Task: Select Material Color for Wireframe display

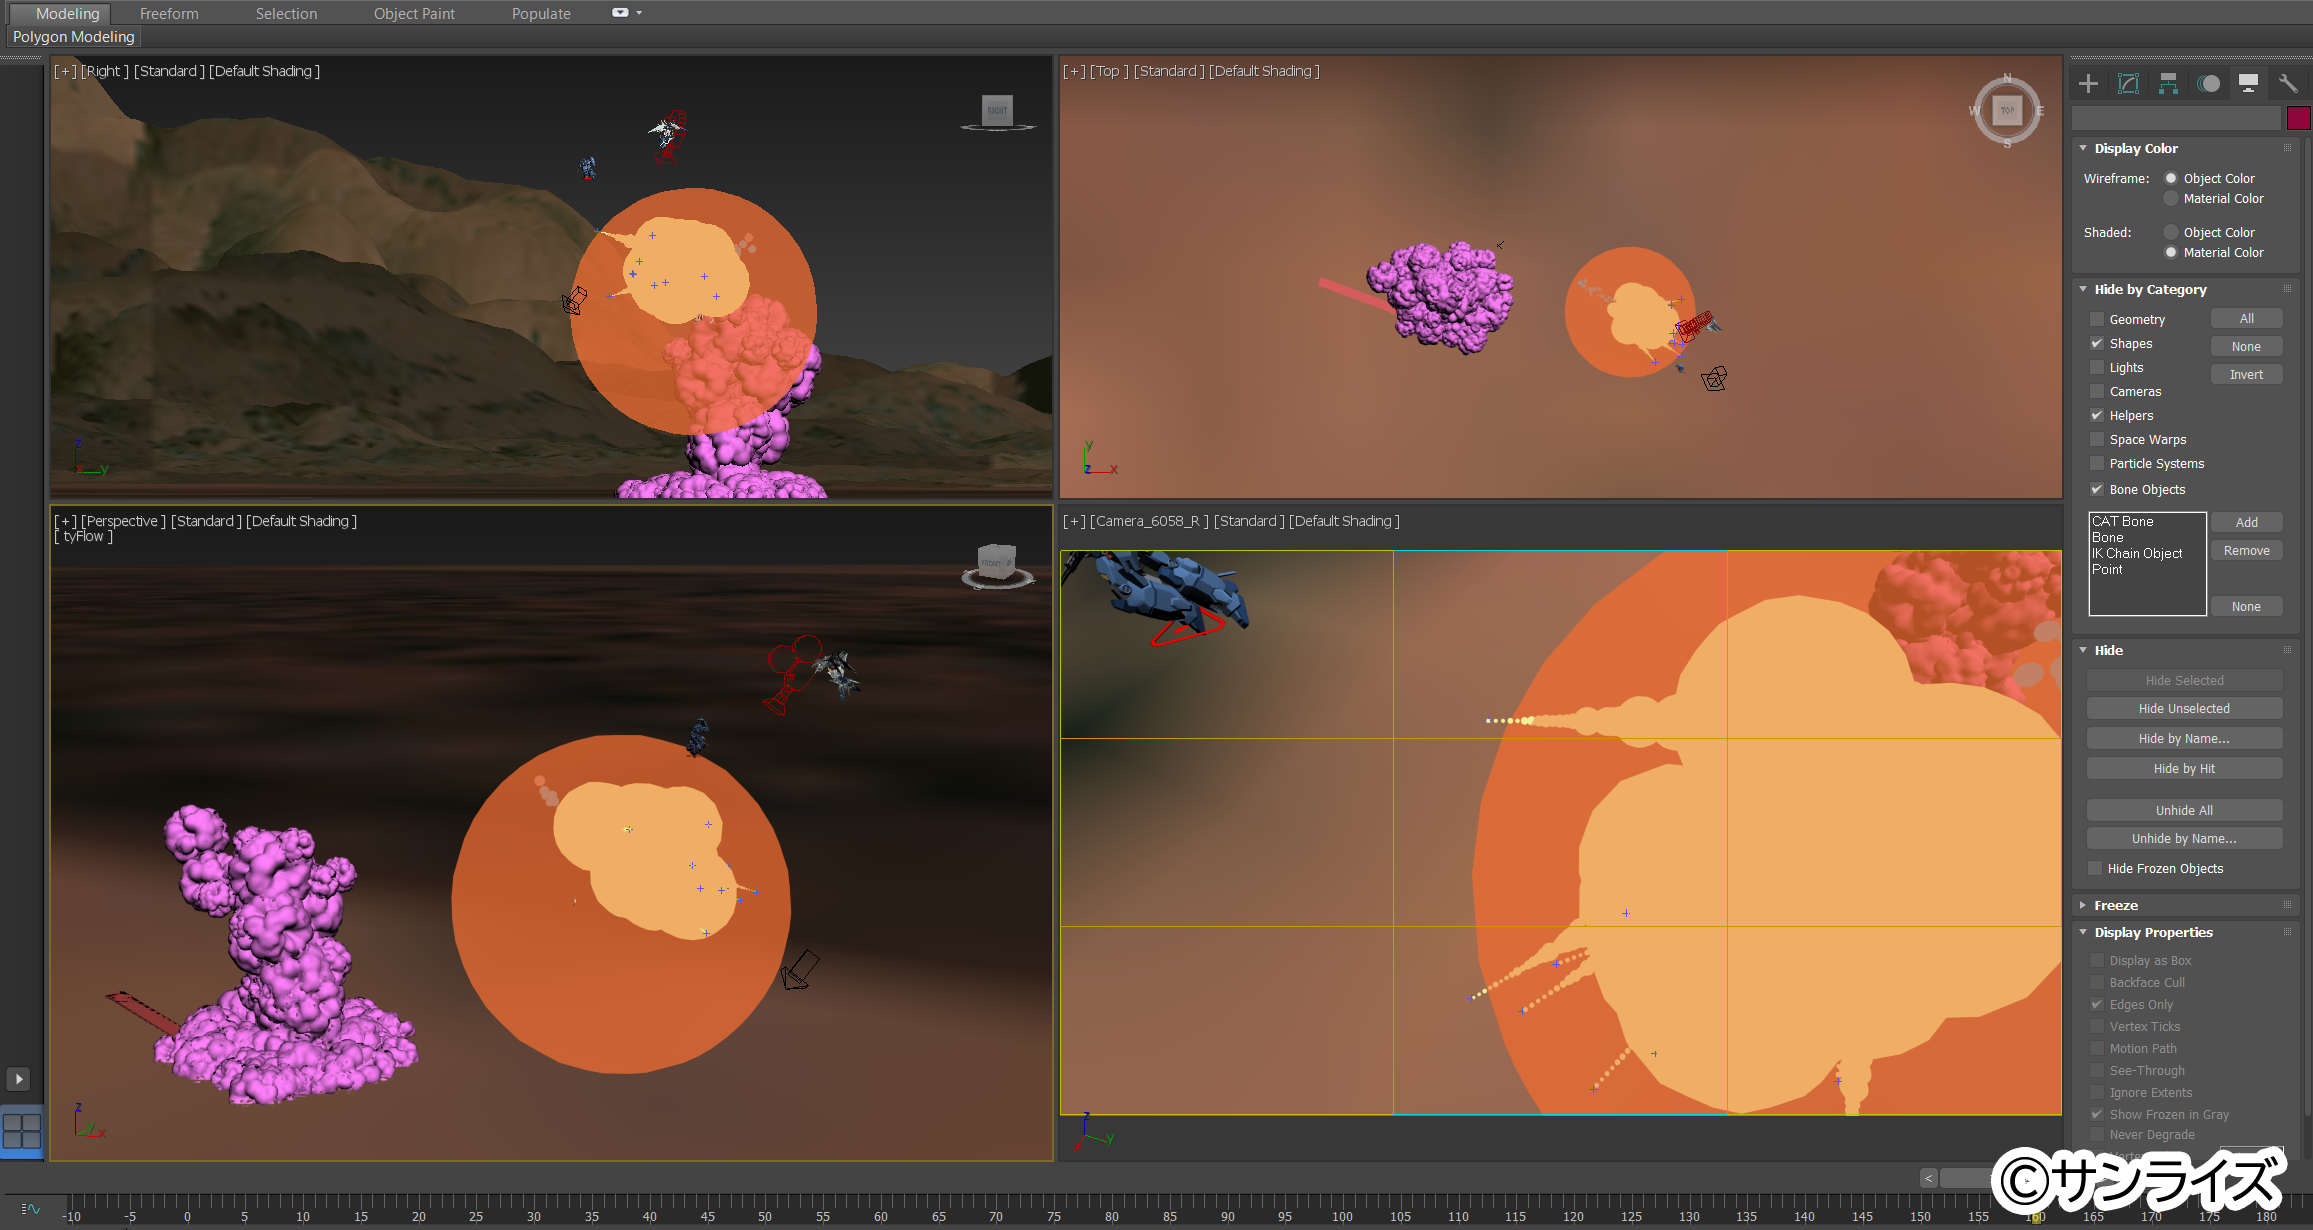Action: point(2171,198)
